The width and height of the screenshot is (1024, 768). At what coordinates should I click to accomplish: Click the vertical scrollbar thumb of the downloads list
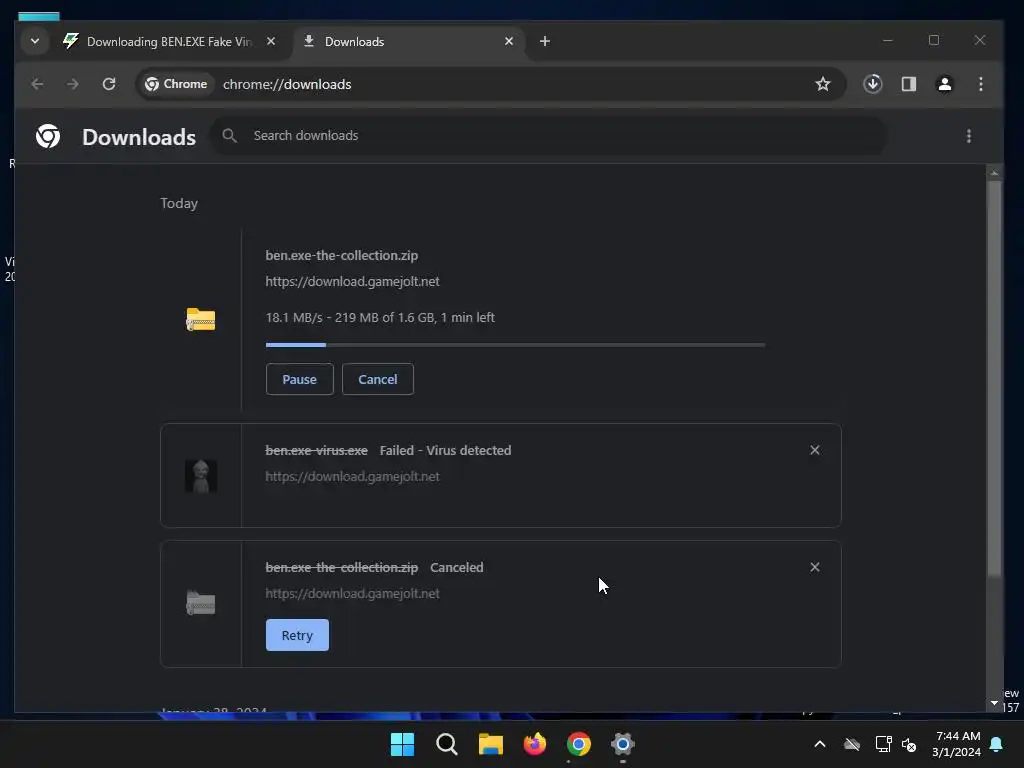pos(994,379)
